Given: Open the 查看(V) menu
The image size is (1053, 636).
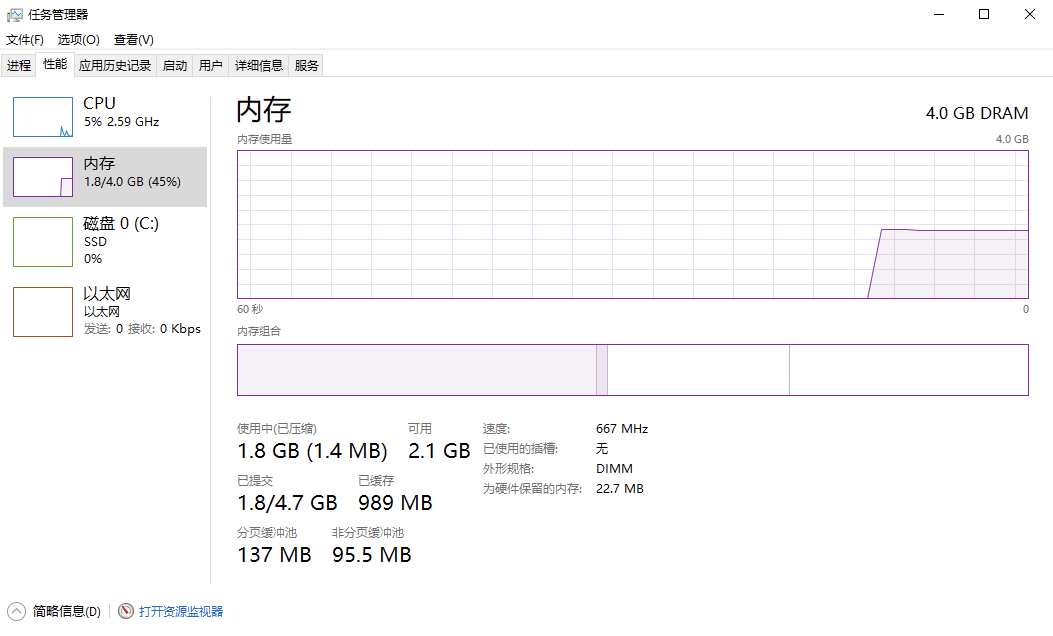Looking at the screenshot, I should [134, 40].
